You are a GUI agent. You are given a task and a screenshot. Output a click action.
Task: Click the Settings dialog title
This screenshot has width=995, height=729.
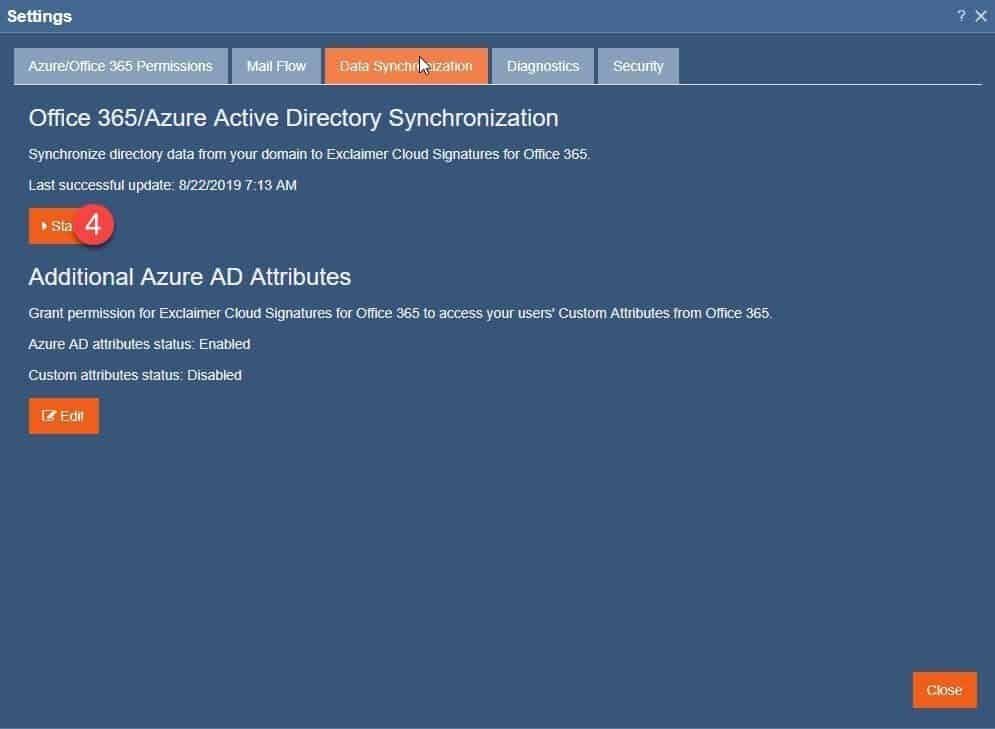tap(39, 16)
